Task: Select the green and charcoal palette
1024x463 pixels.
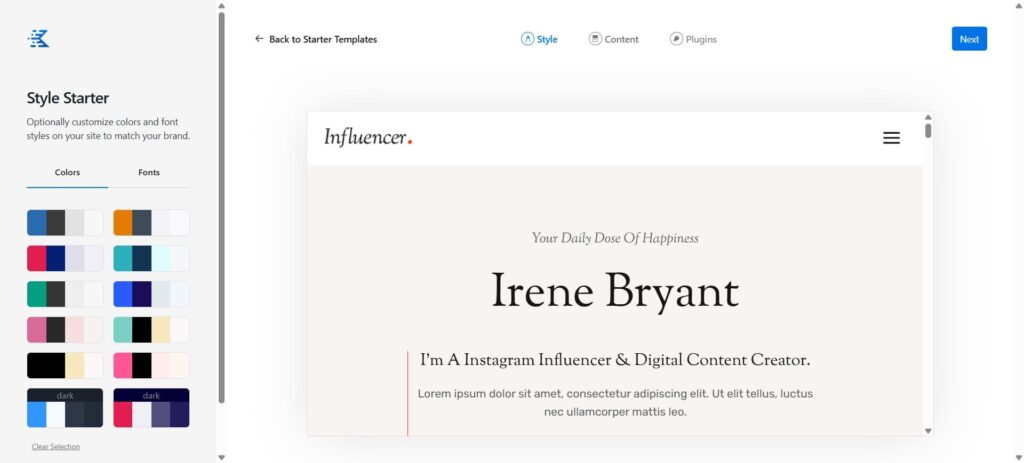Action: coord(65,294)
